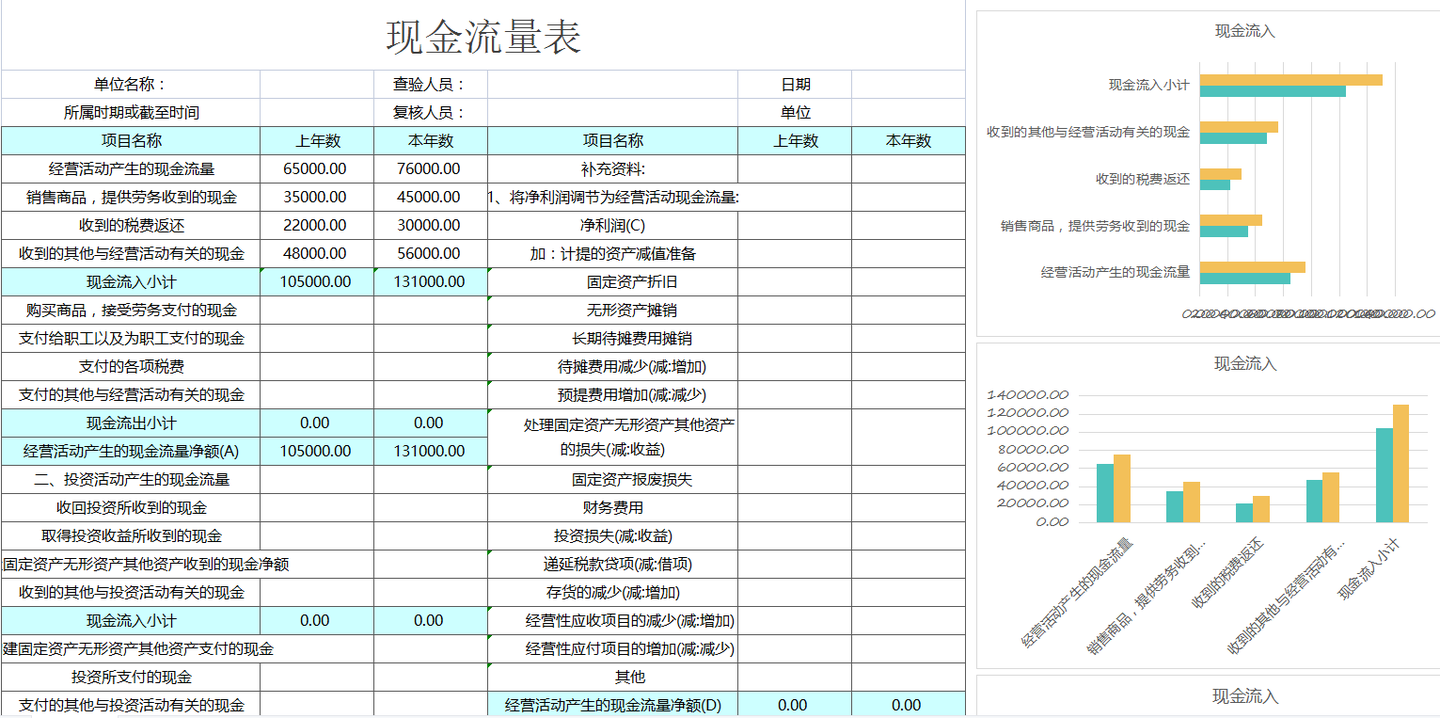1440x718 pixels.
Task: Click the 105000.00 subtotal cell
Action: coord(316,281)
